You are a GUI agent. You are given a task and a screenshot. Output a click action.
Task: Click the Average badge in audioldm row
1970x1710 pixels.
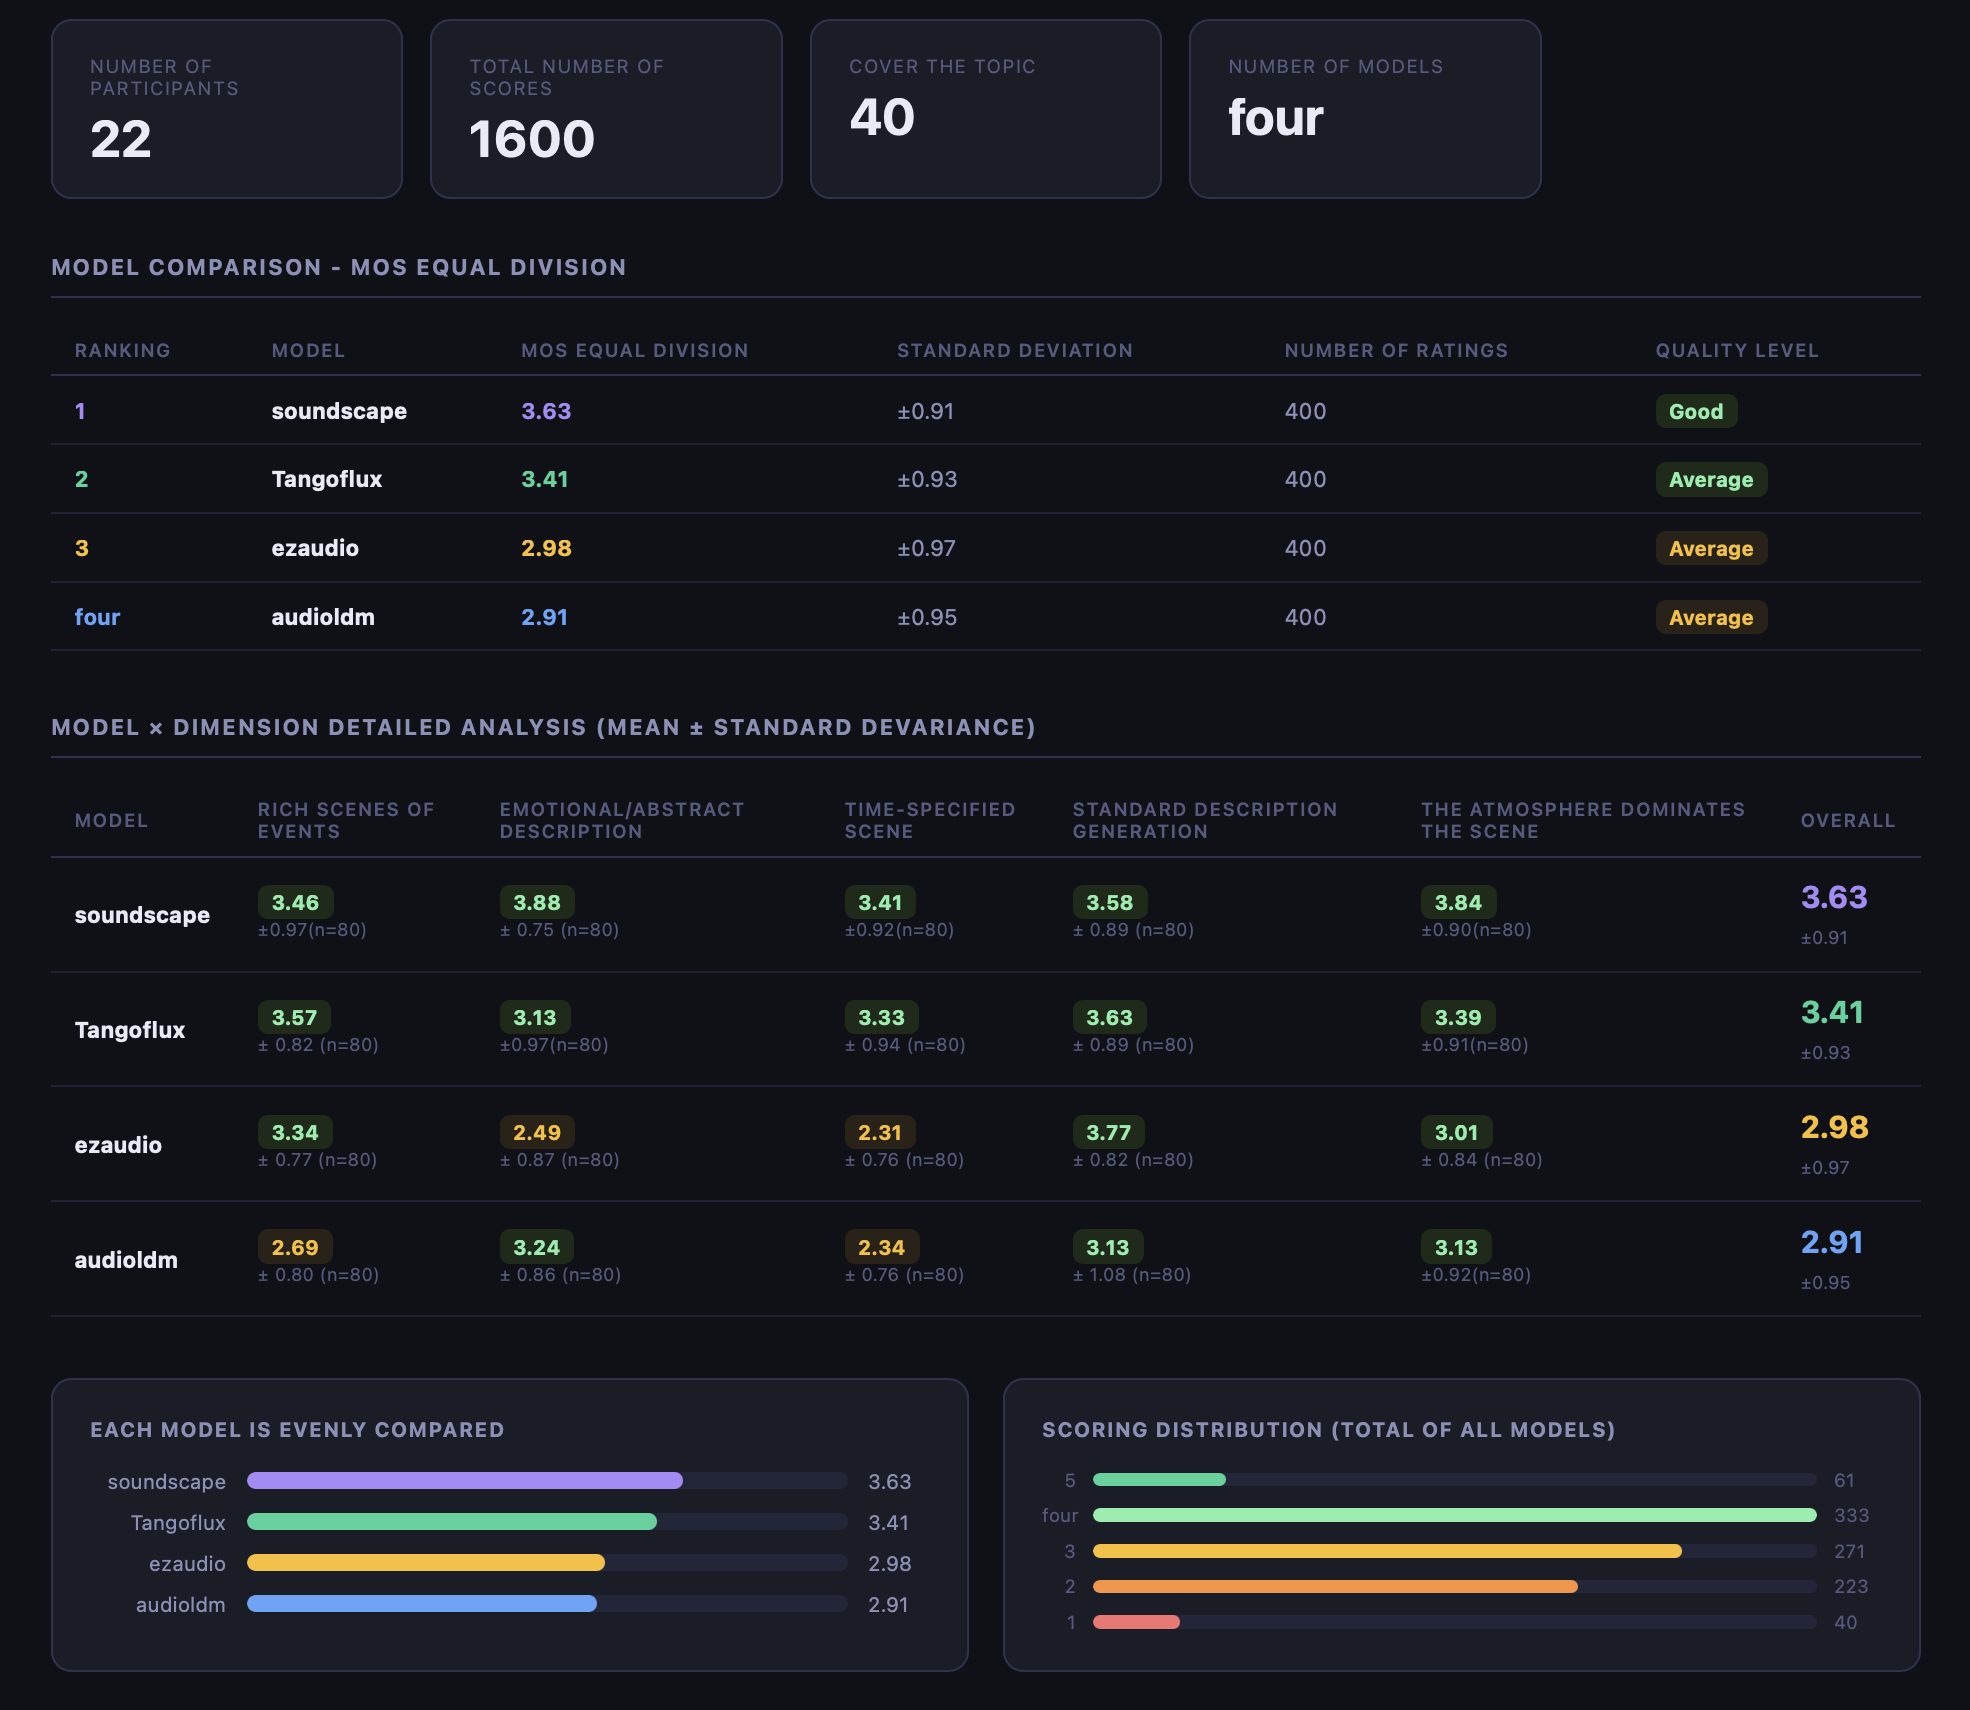coord(1711,617)
